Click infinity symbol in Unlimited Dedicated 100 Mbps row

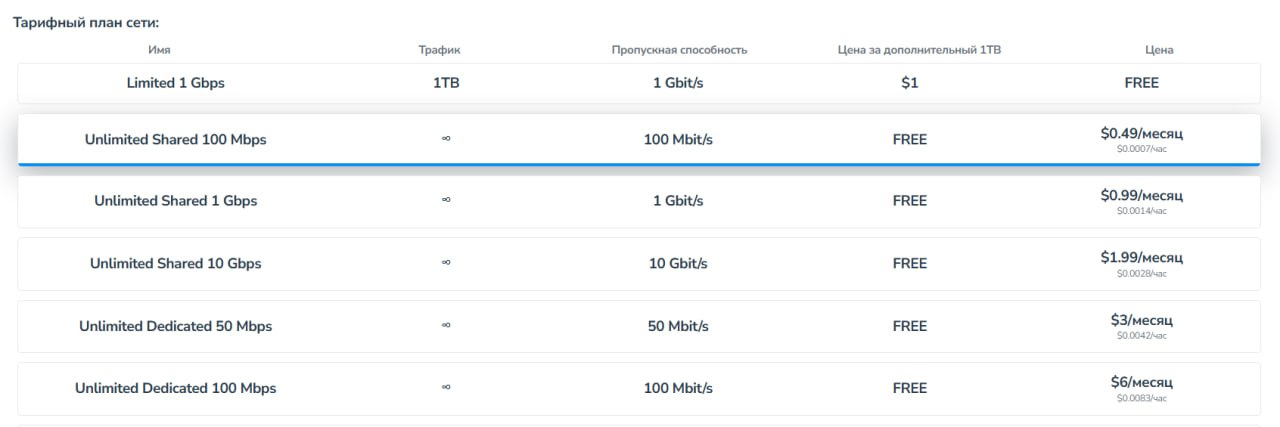446,388
